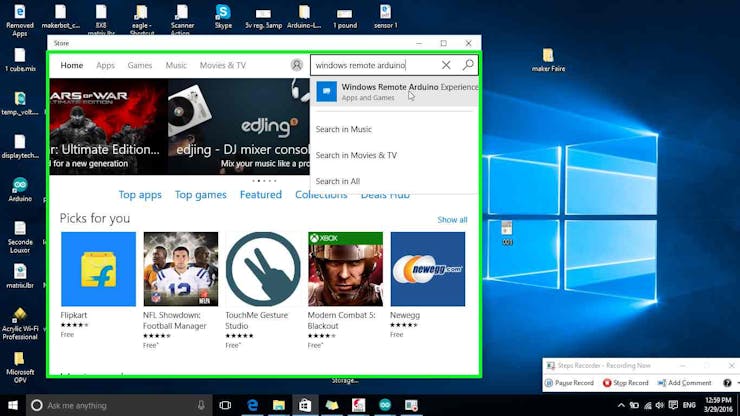The width and height of the screenshot is (740, 416).
Task: Open NFL Showdown Football Manager tile
Action: tap(181, 269)
